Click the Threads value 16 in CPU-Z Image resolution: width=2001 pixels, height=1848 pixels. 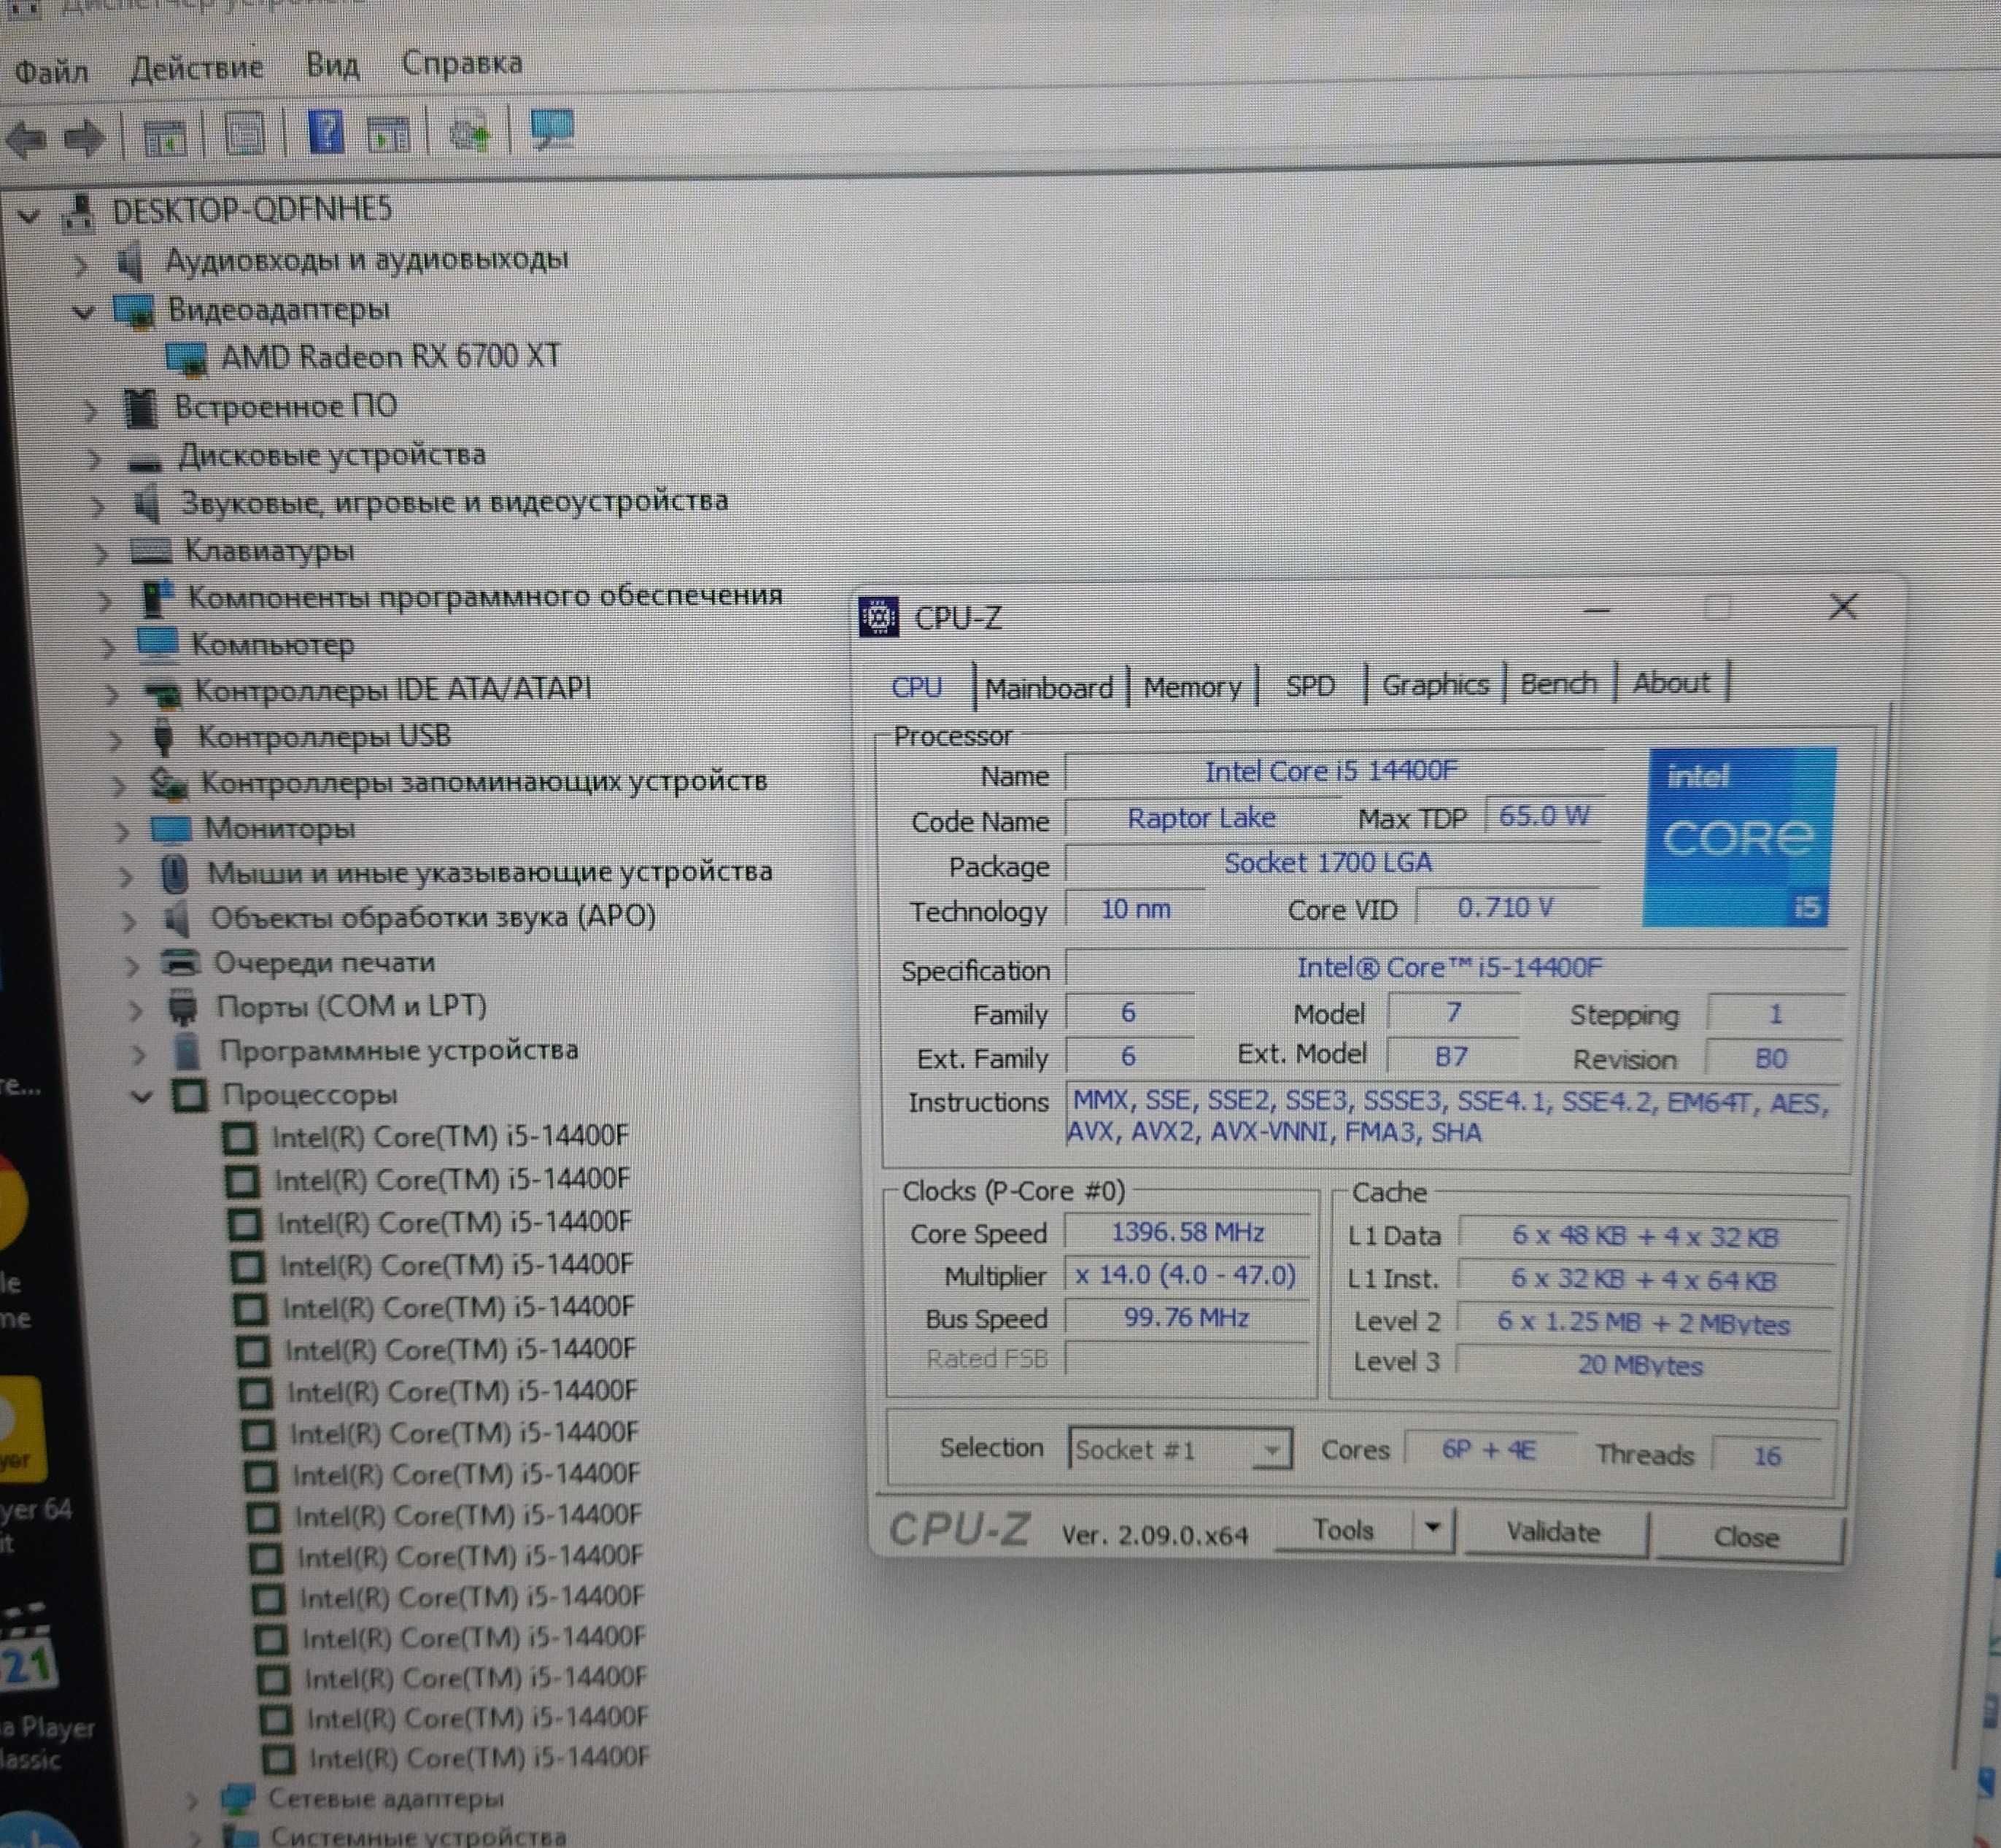pos(1767,1456)
